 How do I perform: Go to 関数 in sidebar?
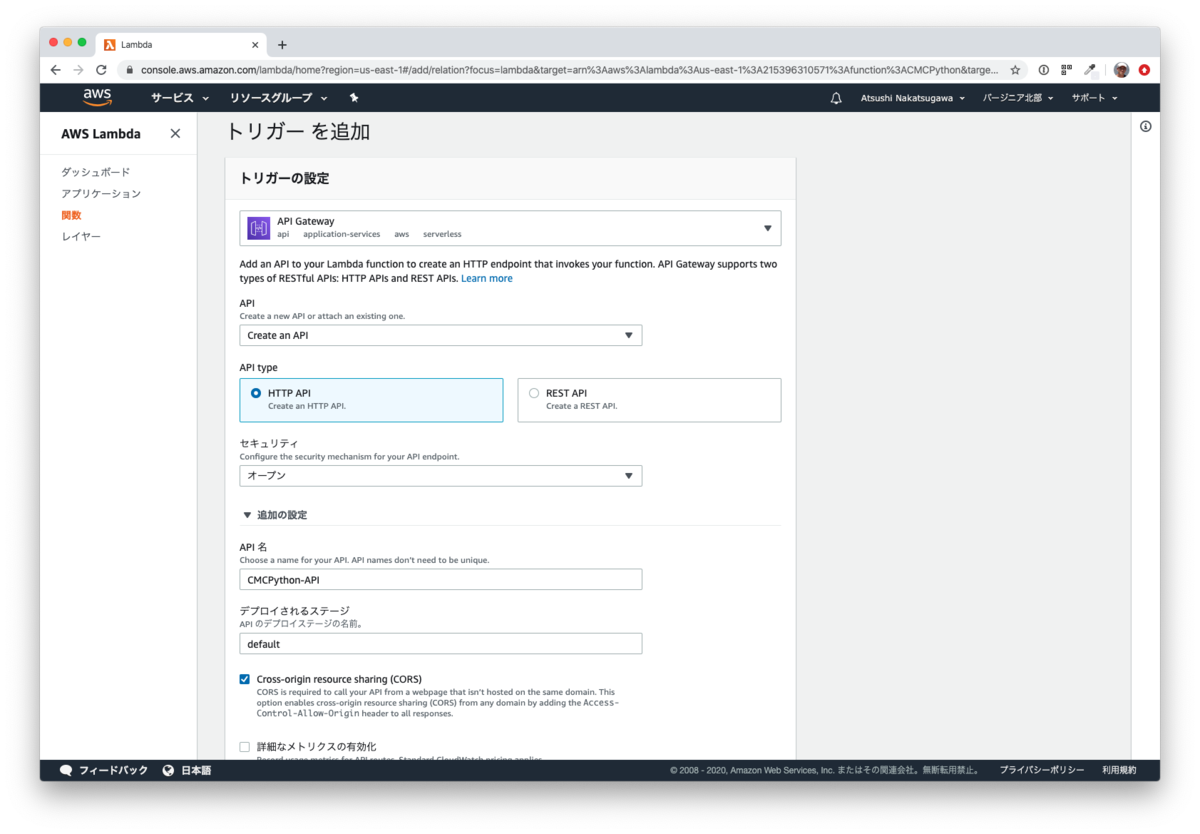[x=71, y=215]
